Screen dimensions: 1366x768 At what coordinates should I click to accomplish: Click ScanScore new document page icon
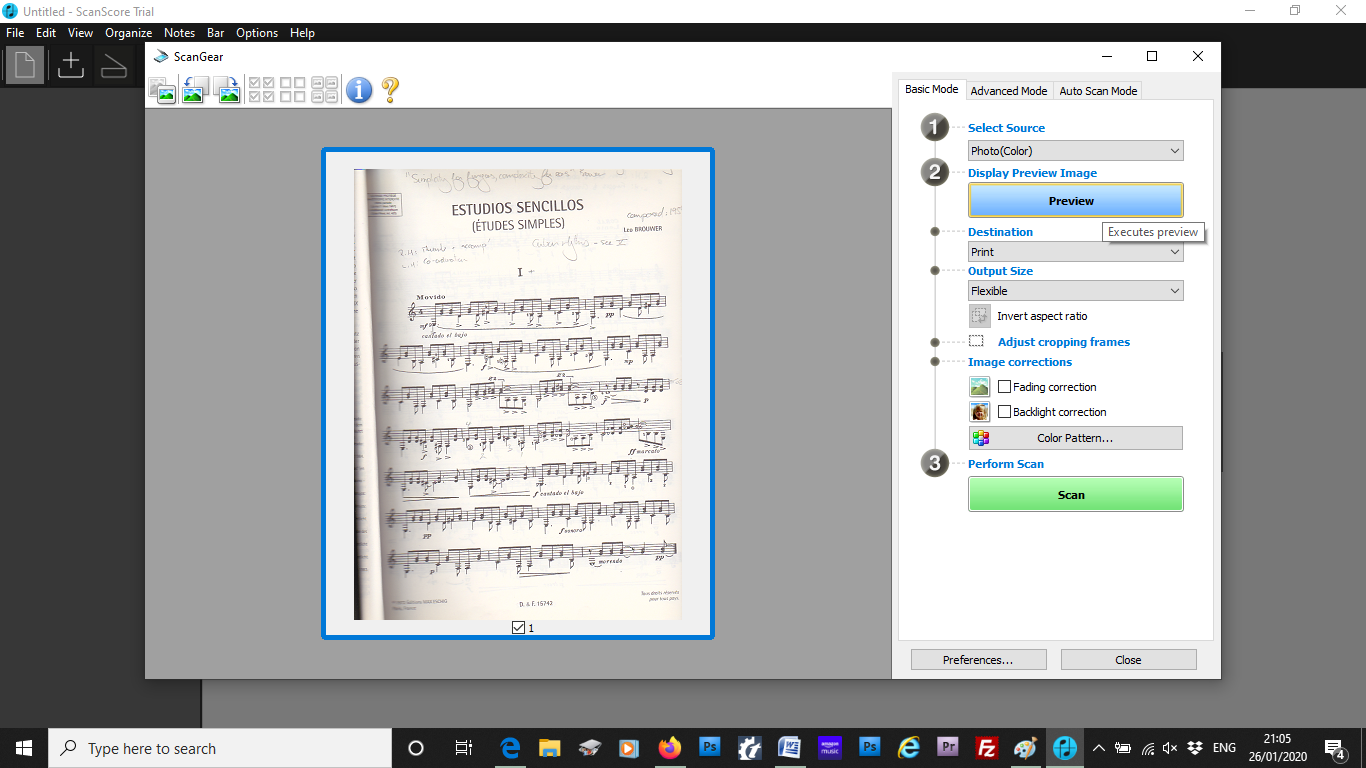[x=24, y=66]
